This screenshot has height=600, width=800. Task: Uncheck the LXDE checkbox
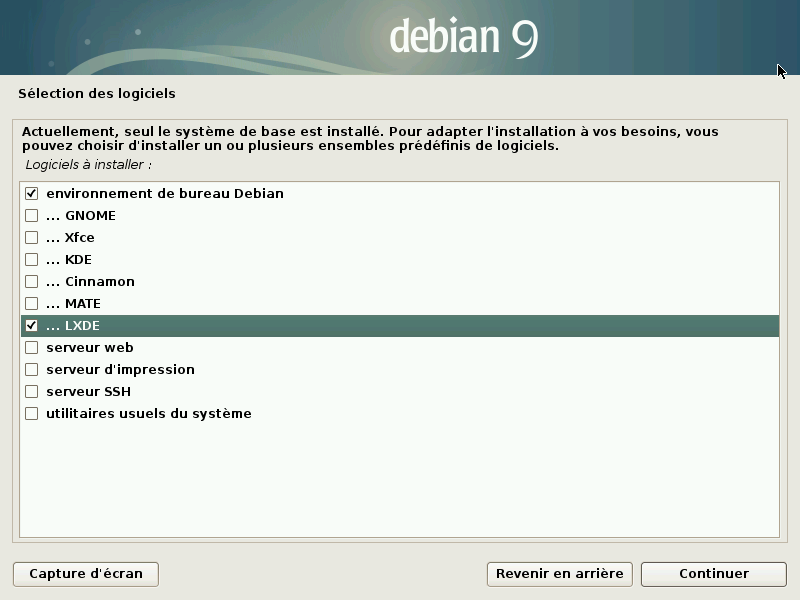pyautogui.click(x=32, y=326)
